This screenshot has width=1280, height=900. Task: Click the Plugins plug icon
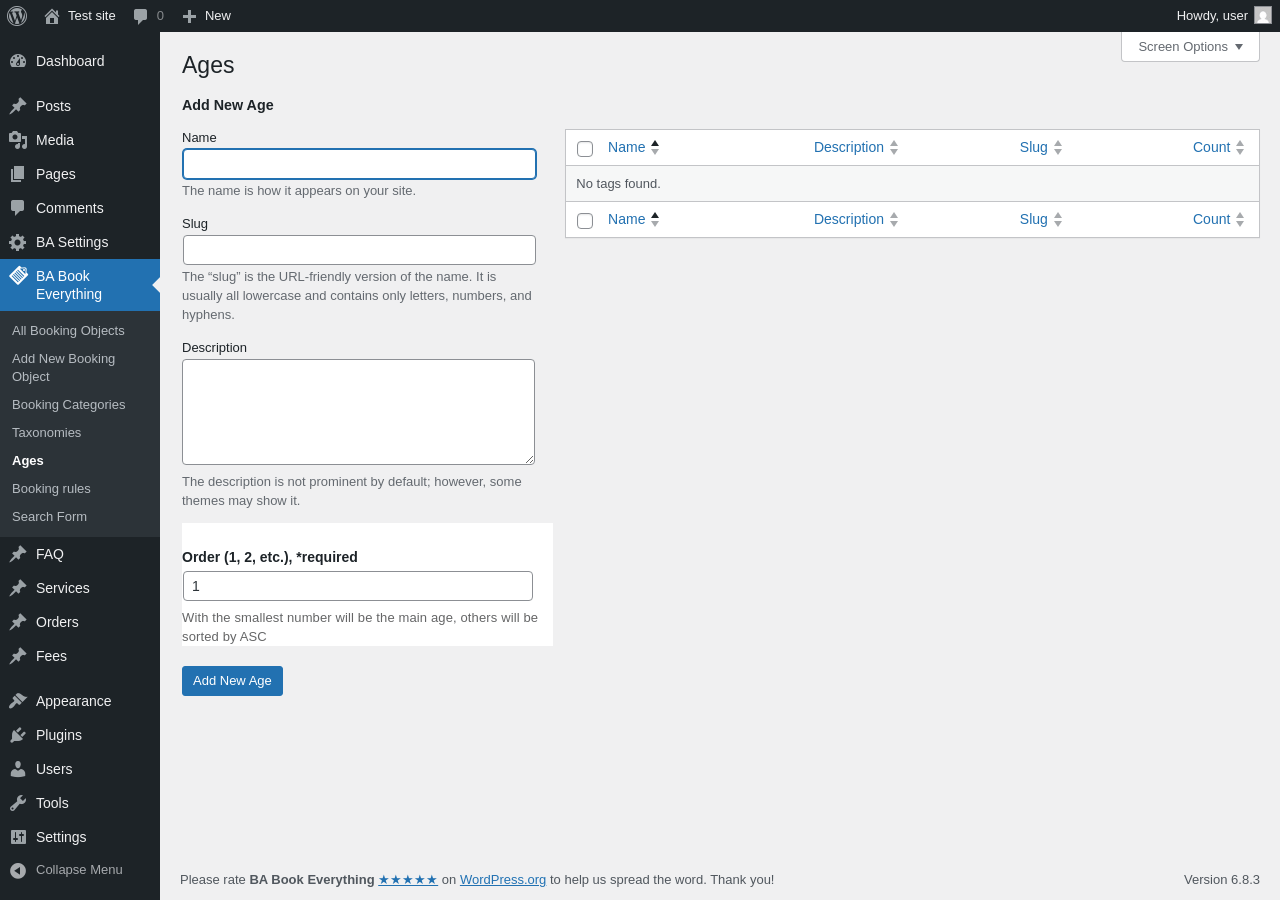[x=18, y=735]
